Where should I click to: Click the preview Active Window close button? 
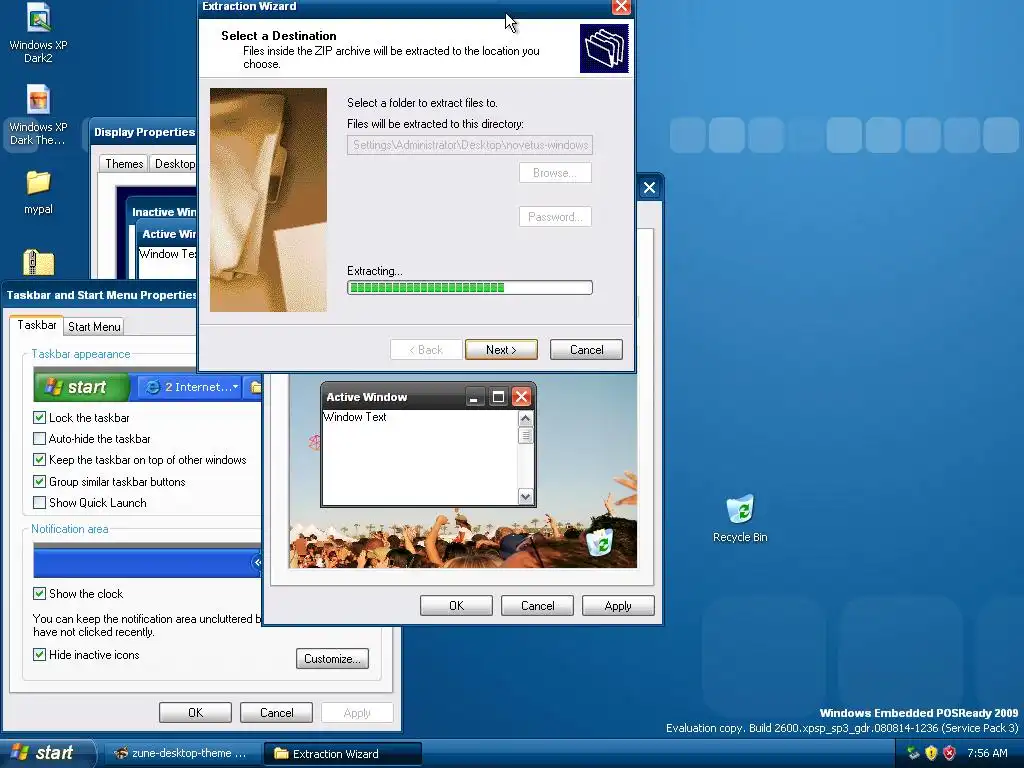pyautogui.click(x=521, y=396)
